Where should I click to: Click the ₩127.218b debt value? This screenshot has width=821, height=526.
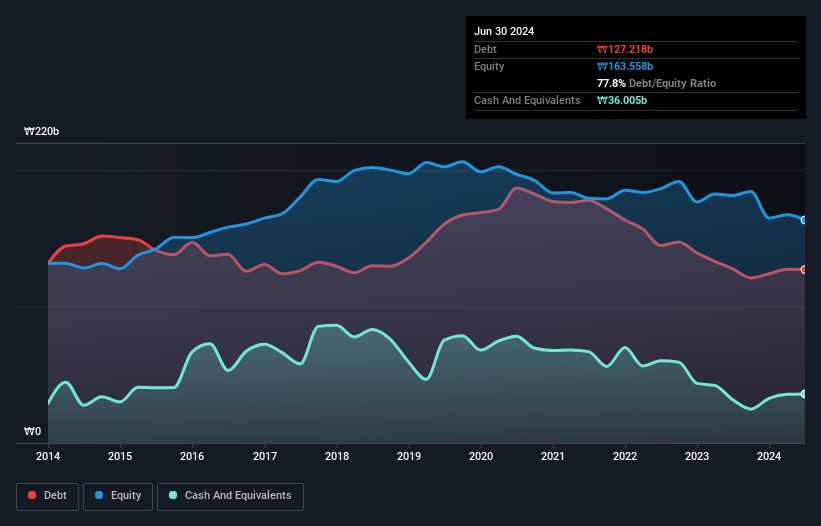(625, 49)
